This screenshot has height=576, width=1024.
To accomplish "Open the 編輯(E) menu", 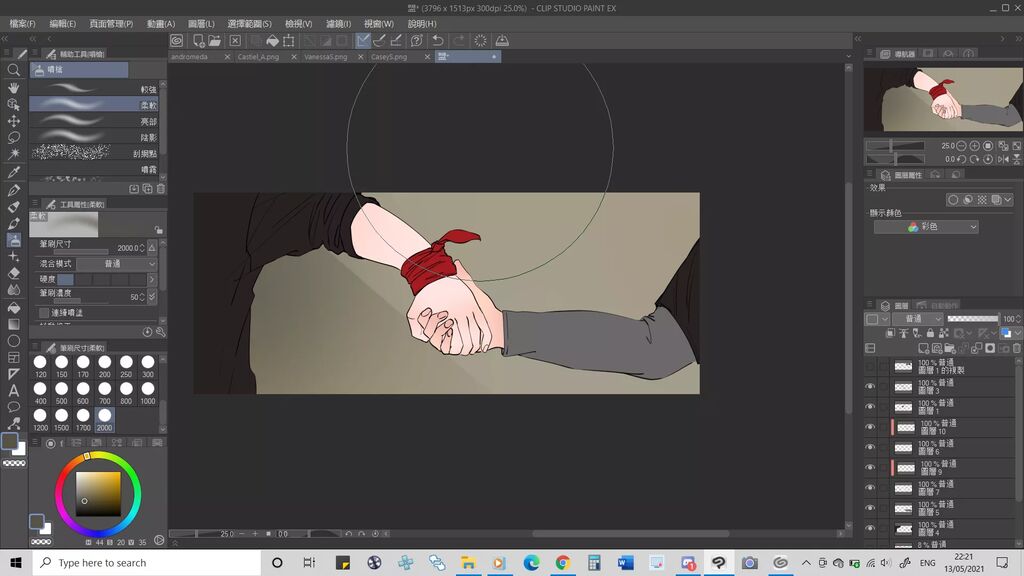I will (x=63, y=24).
